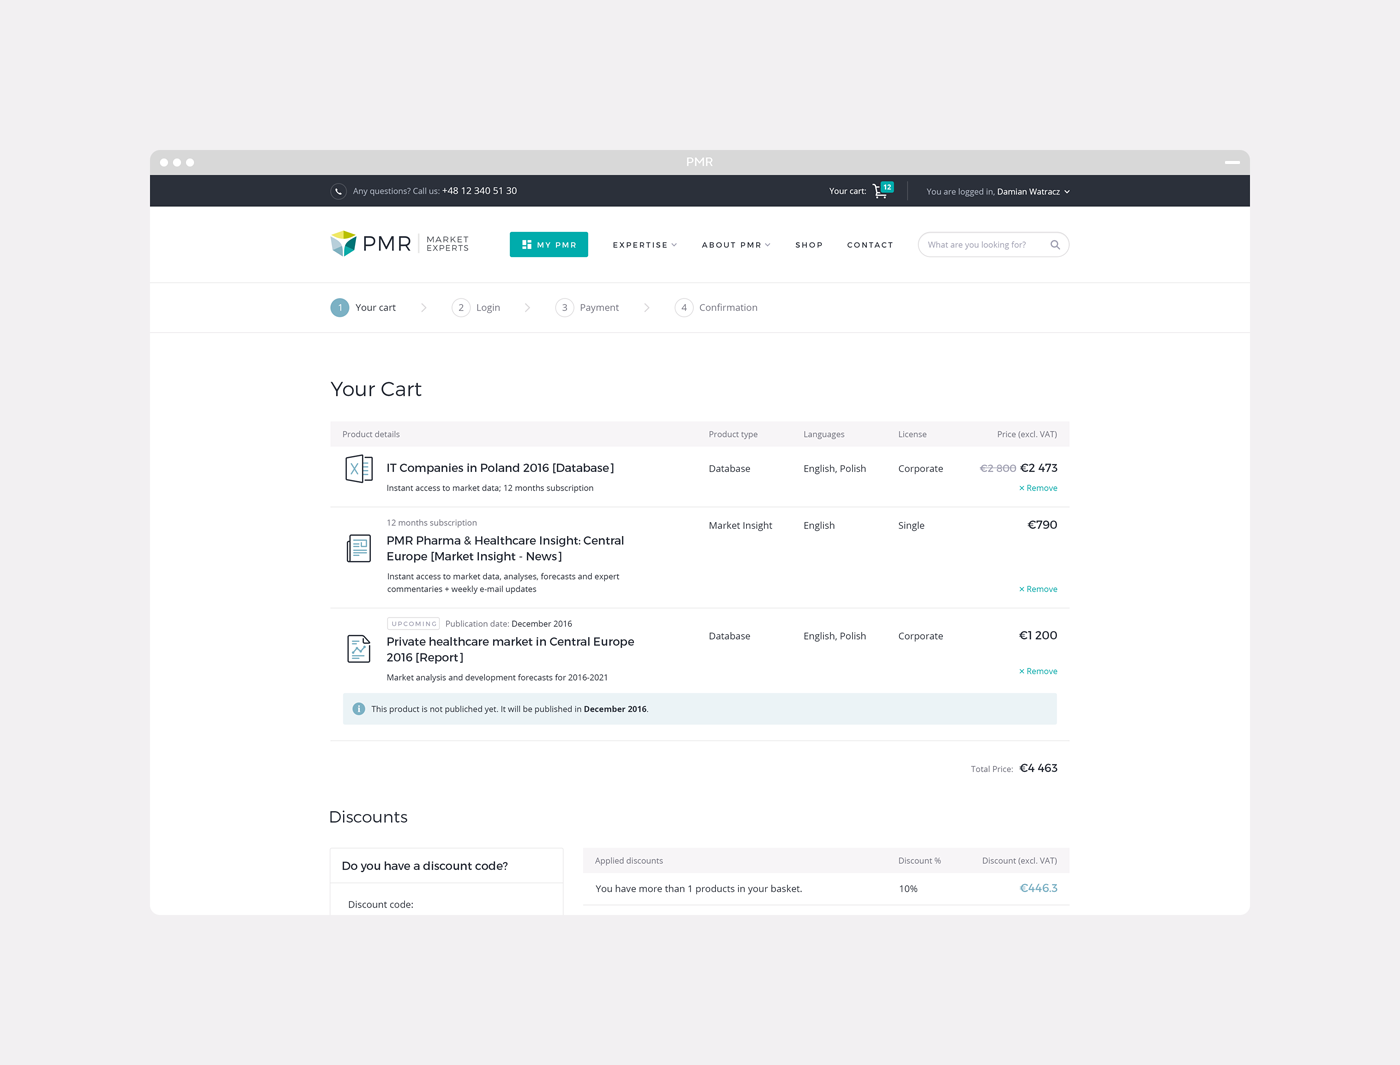Click the Login step label

488,308
